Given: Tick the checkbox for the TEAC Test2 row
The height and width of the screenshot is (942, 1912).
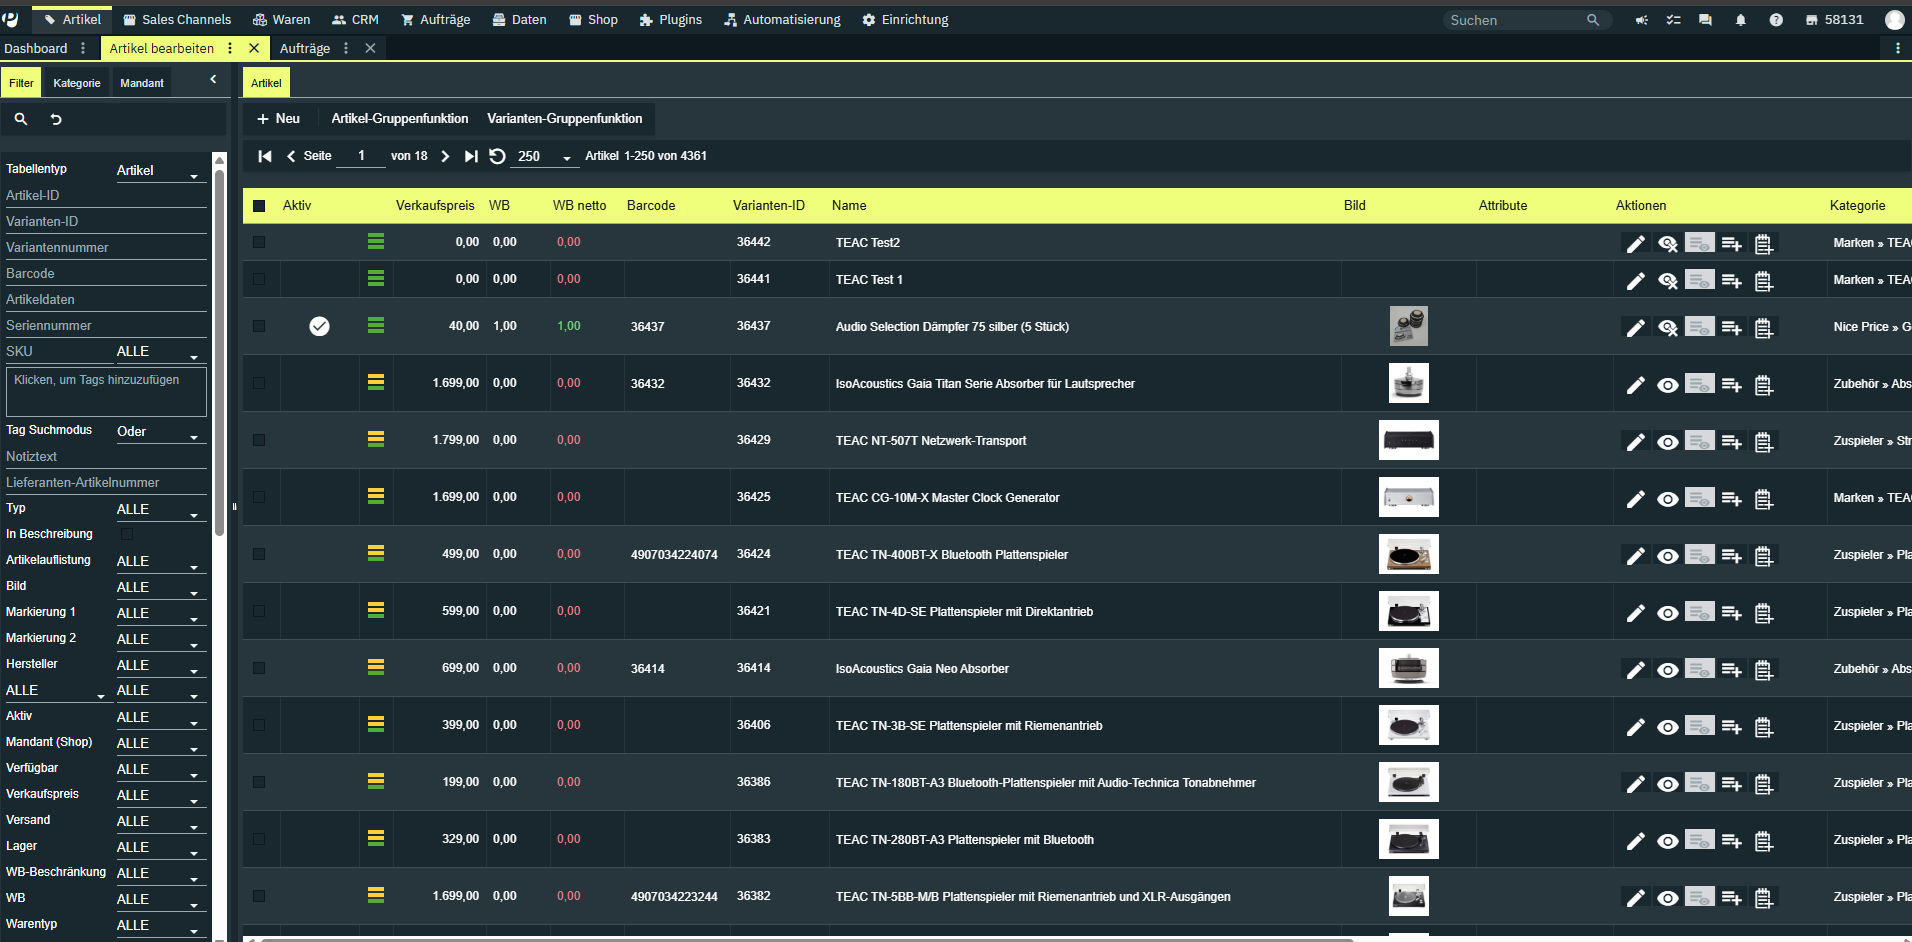Looking at the screenshot, I should [259, 242].
